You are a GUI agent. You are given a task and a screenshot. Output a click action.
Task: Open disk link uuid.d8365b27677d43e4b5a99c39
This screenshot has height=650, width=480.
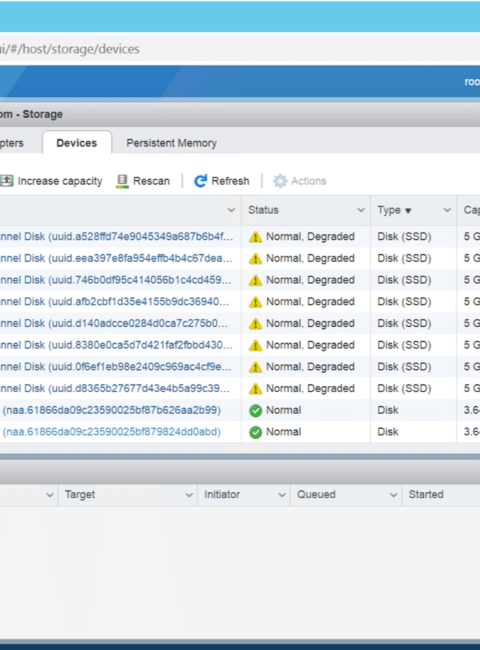tap(115, 388)
